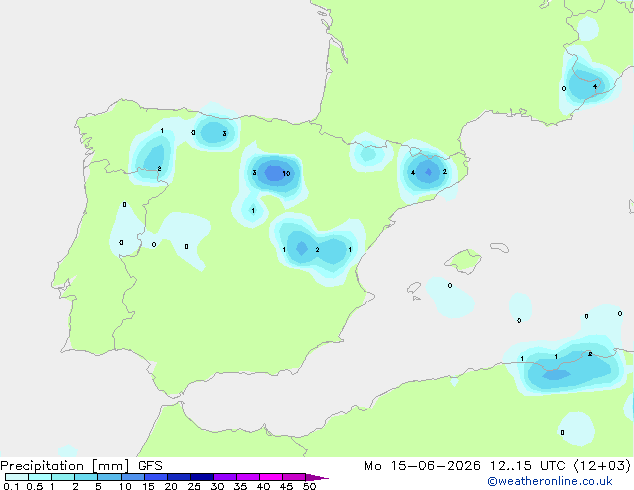This screenshot has height=490, width=634.
Task: Click the 'Precipitation [mm] GFS' title text
Action: pos(81,466)
